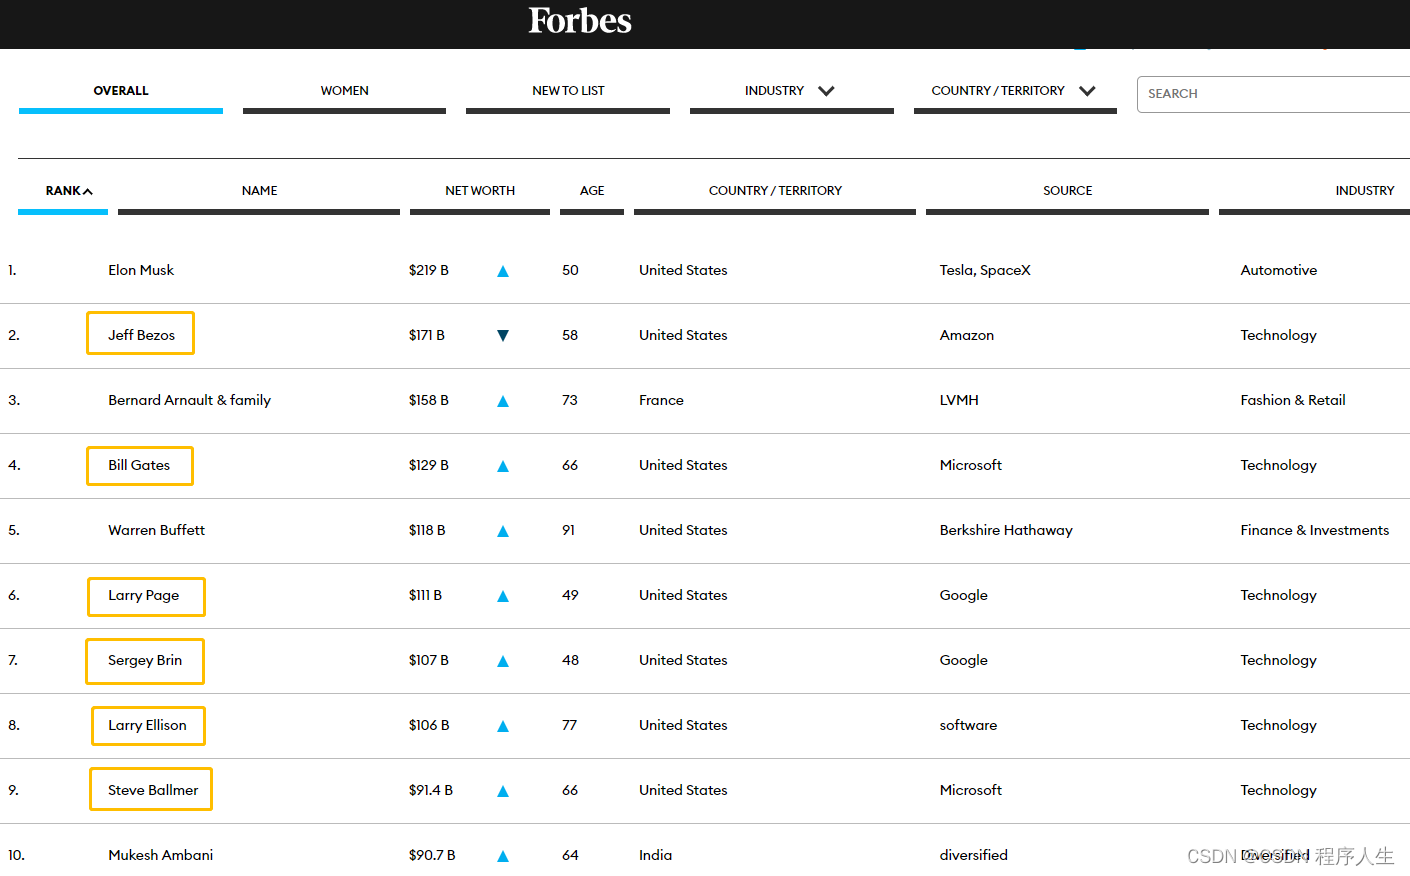The width and height of the screenshot is (1410, 876).
Task: Click the diversified source cell for Mukesh Ambani
Action: tap(973, 855)
